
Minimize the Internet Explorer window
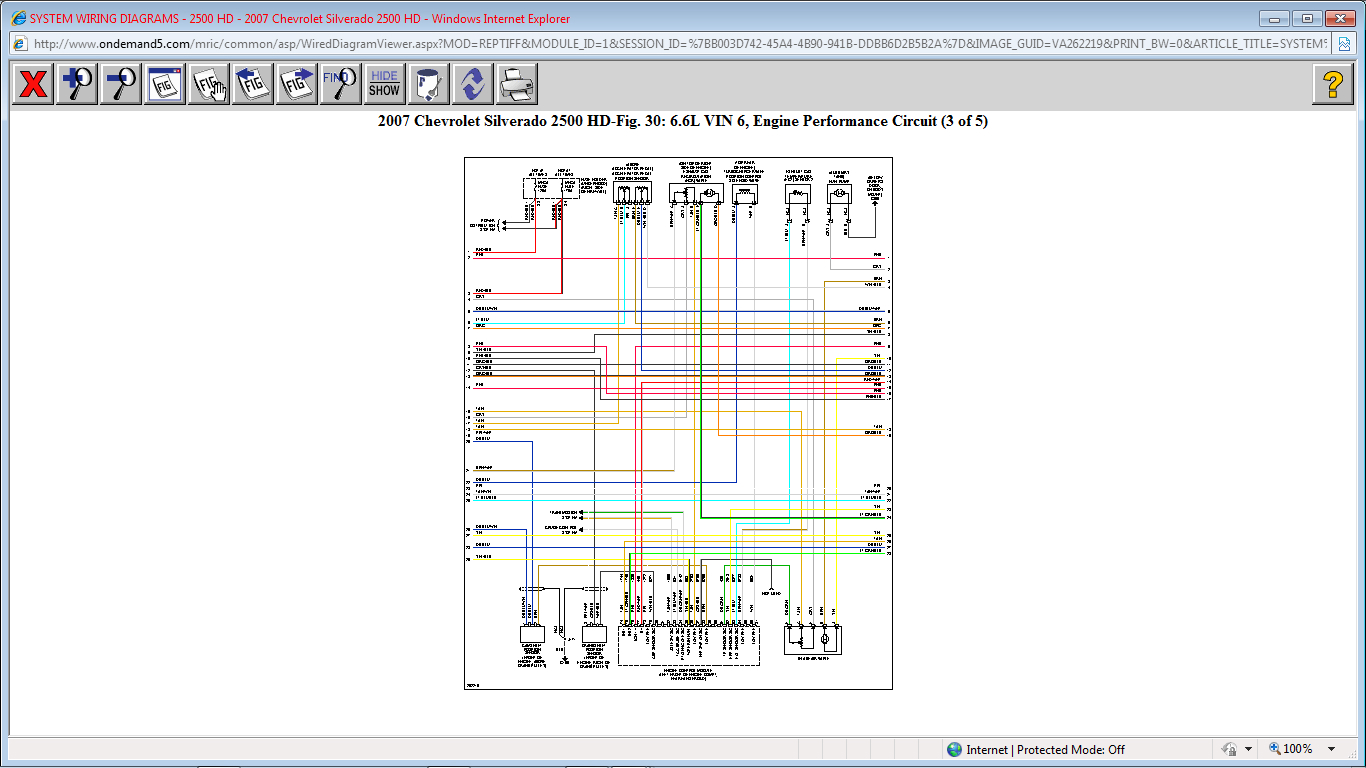point(1274,18)
